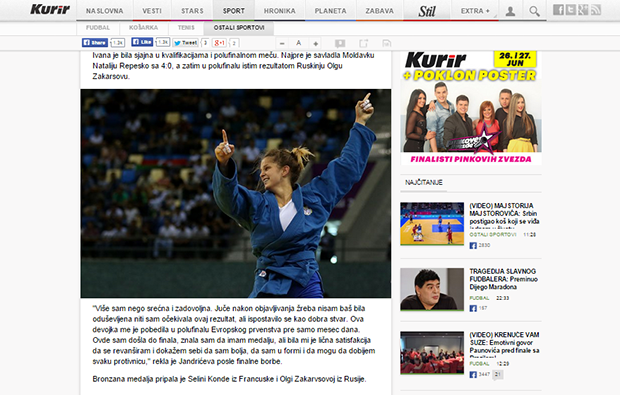Click the Google +1 button
This screenshot has height=395, width=620.
coord(219,43)
